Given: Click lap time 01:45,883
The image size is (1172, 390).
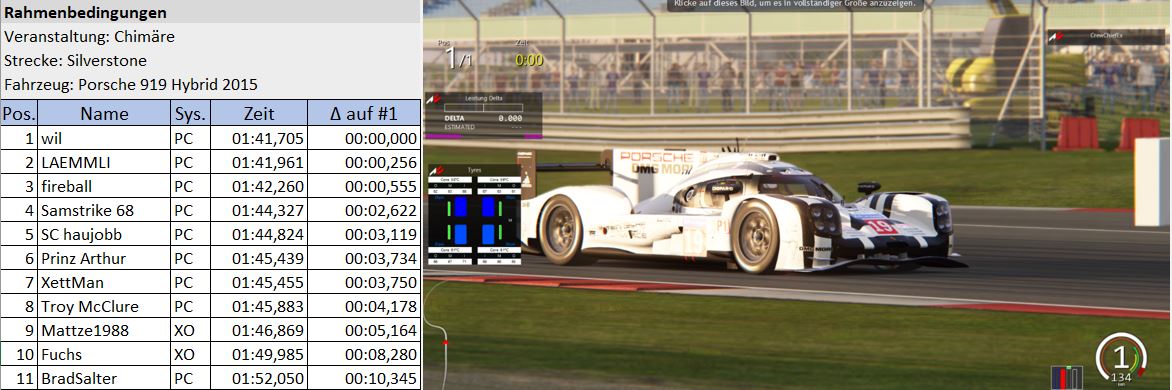Looking at the screenshot, I should point(268,306).
